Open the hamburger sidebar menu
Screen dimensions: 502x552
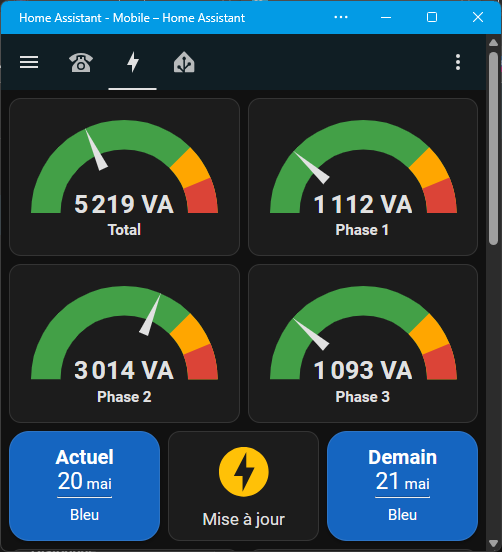pyautogui.click(x=29, y=62)
